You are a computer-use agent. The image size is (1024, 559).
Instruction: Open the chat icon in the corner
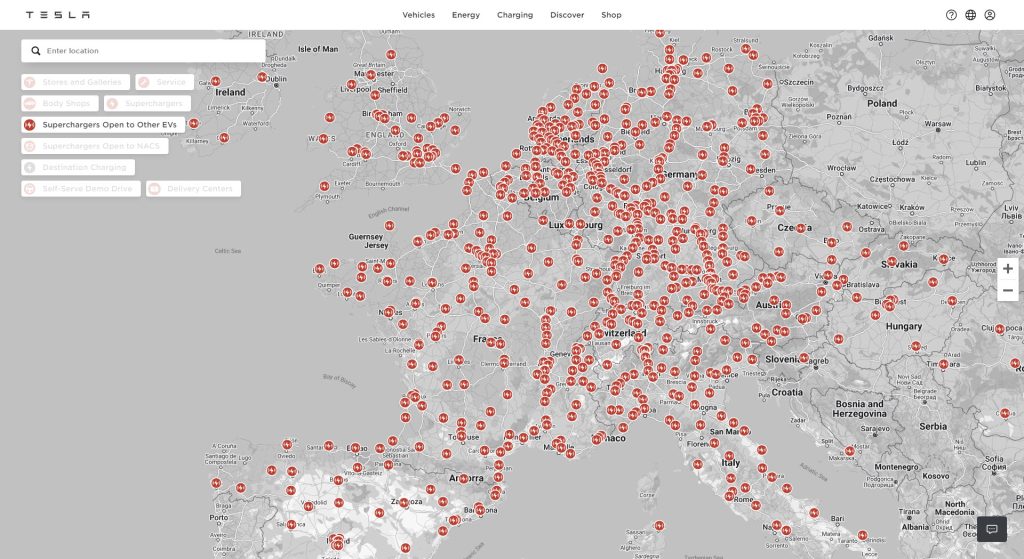991,529
